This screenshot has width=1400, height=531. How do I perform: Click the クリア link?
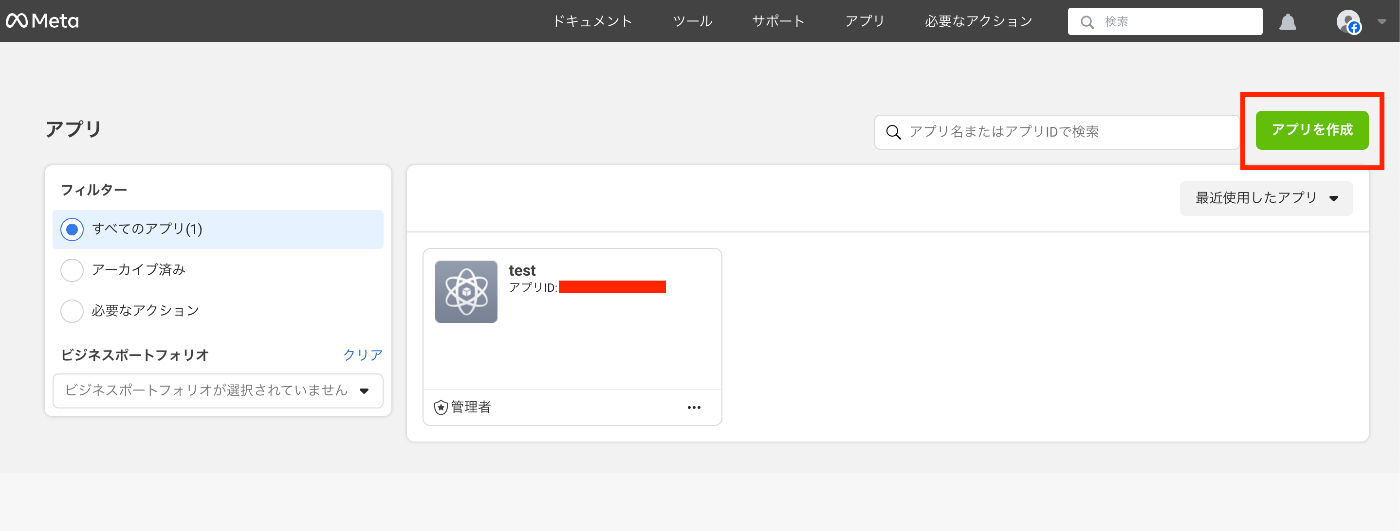click(x=363, y=355)
